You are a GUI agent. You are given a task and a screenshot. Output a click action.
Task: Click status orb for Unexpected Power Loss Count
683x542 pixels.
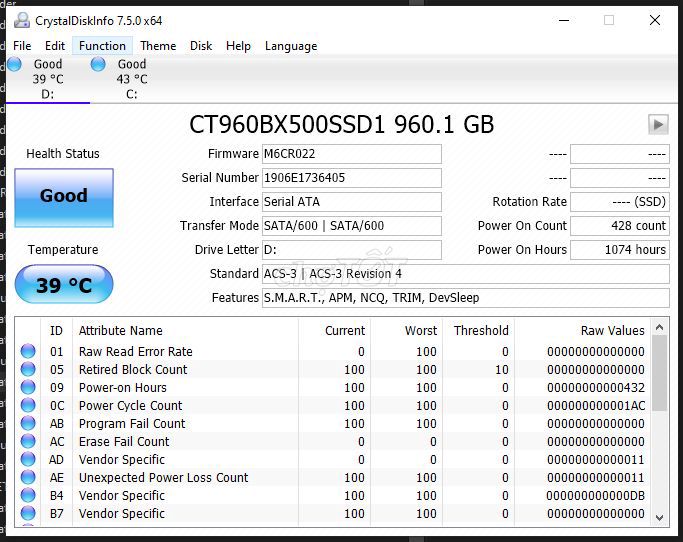(x=28, y=477)
